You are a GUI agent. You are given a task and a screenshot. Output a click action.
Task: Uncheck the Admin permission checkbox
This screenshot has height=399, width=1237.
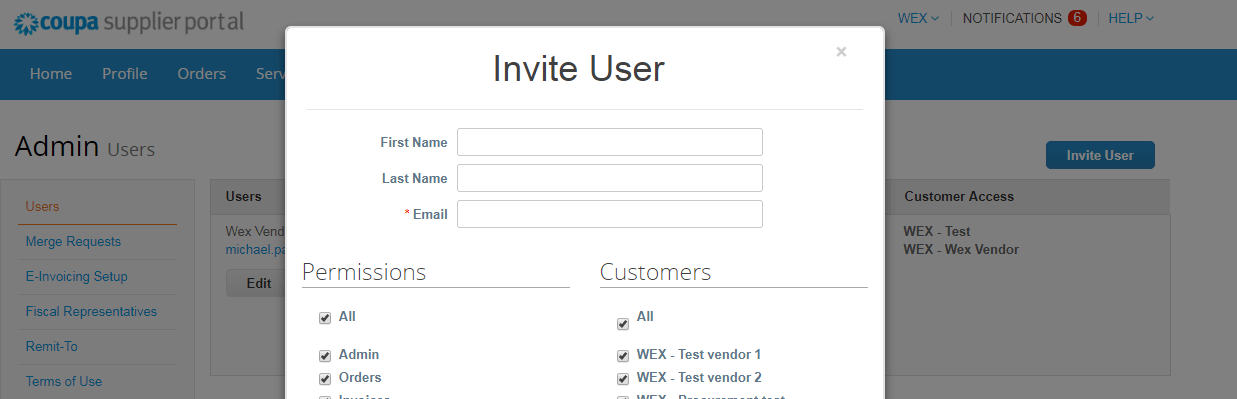325,356
